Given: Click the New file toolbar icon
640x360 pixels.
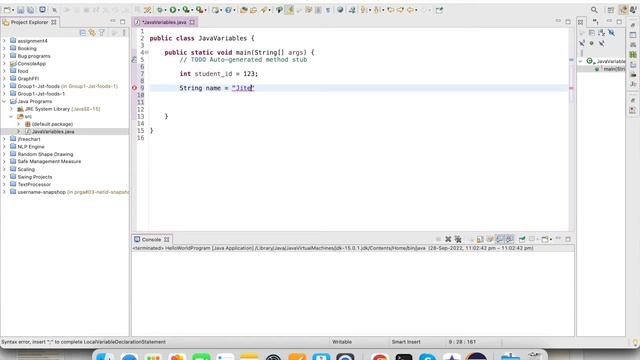Looking at the screenshot, I should (x=7, y=10).
